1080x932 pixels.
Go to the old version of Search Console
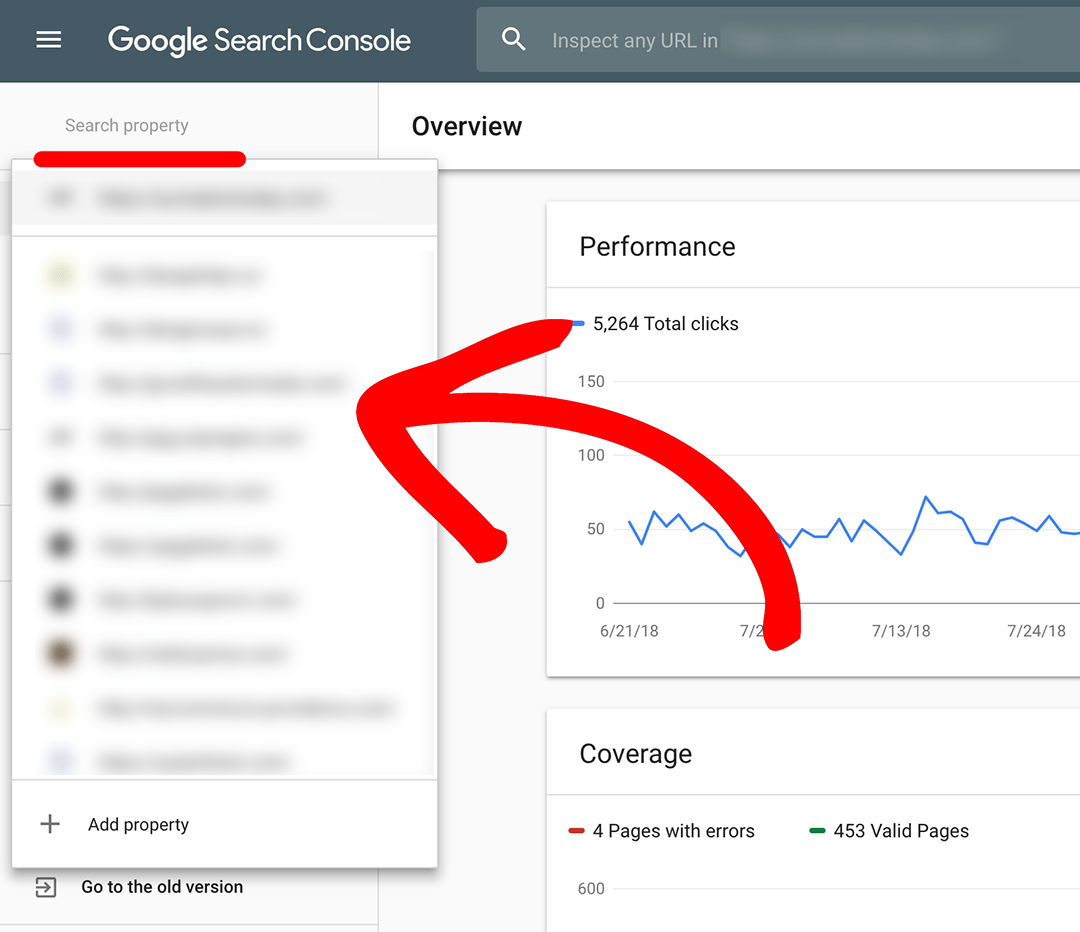pyautogui.click(x=164, y=886)
